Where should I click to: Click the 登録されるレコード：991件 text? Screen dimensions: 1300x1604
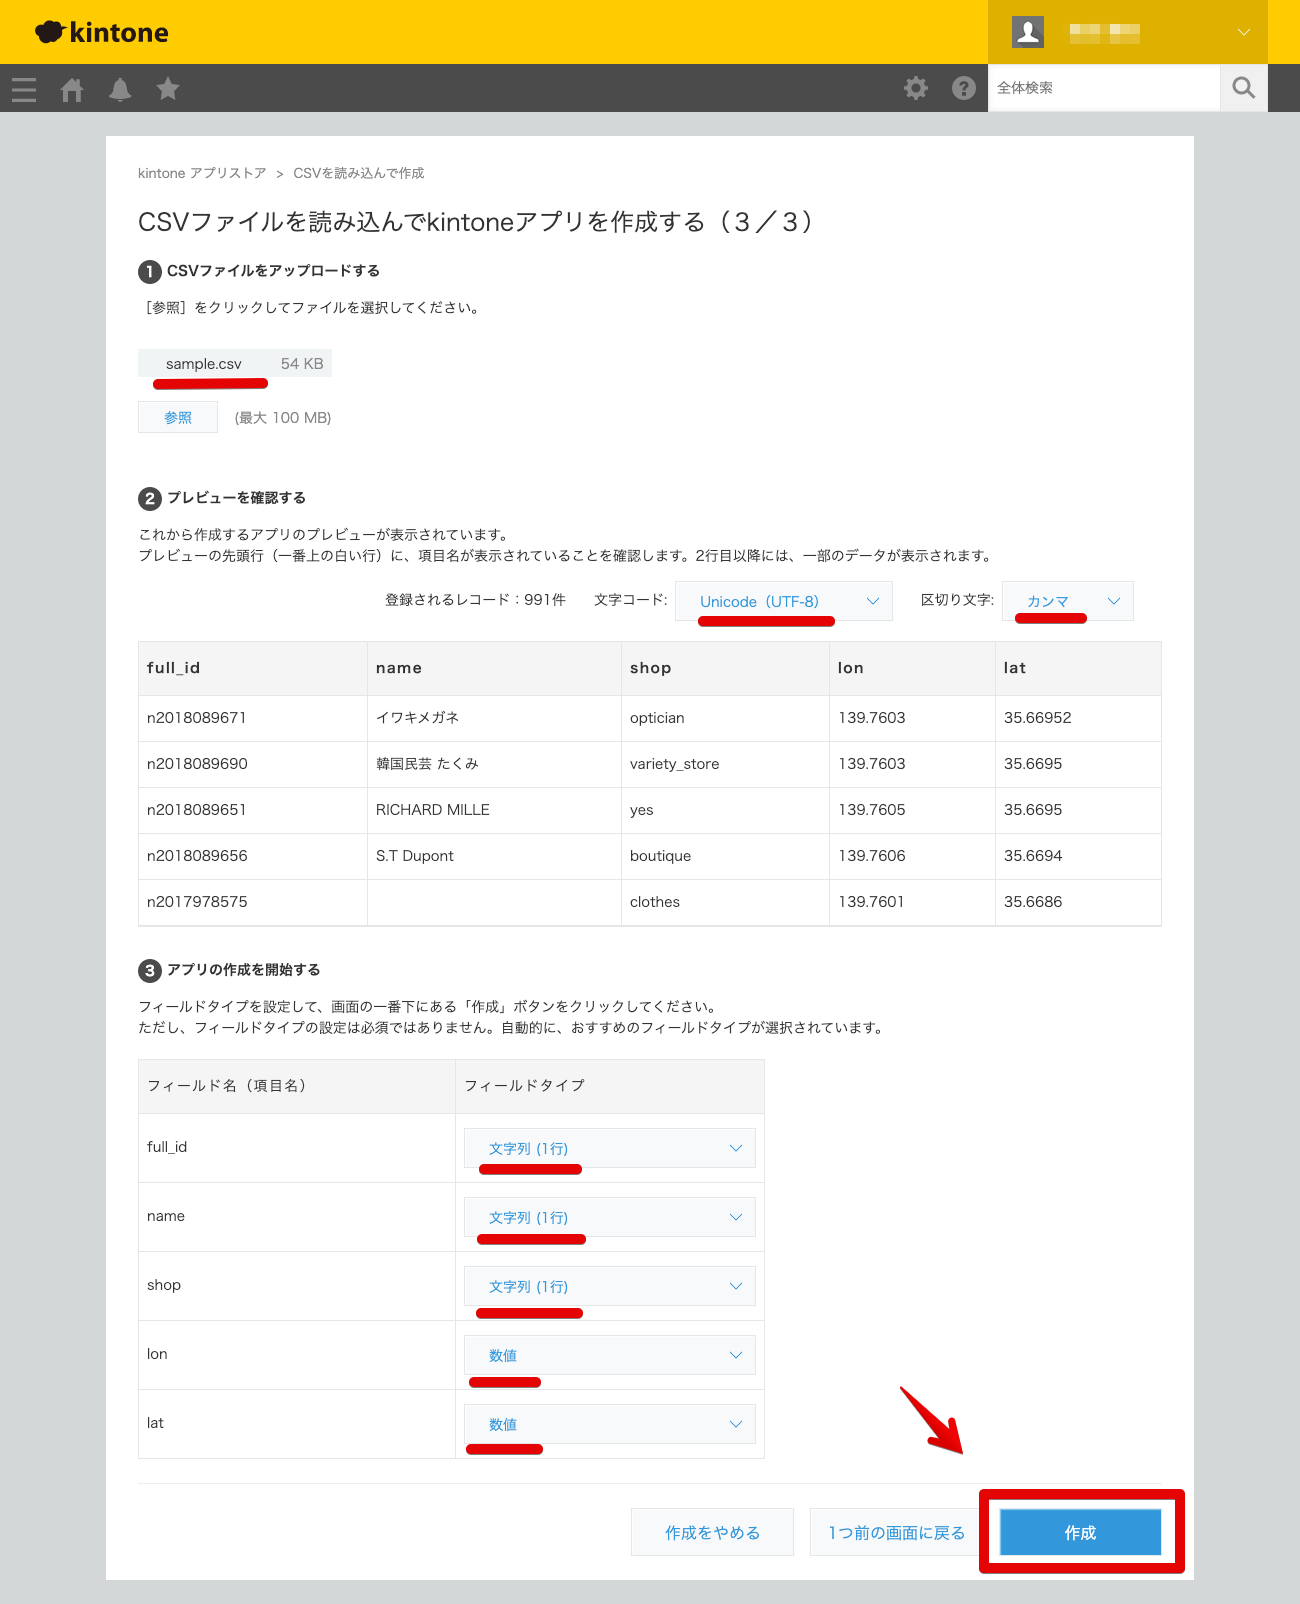(475, 600)
